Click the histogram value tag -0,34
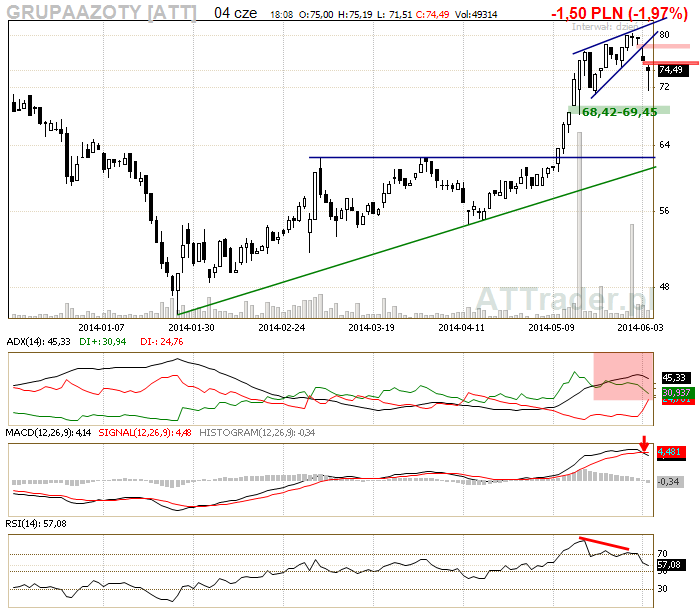 [x=670, y=482]
